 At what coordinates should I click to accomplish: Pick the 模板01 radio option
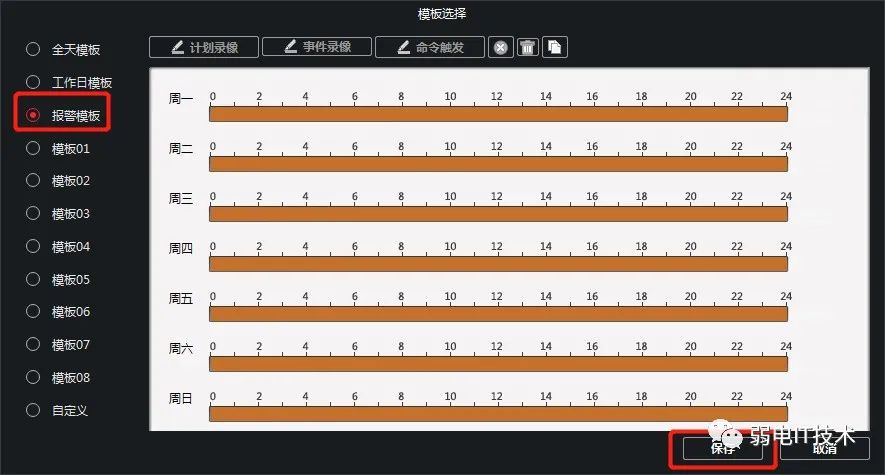pos(33,148)
